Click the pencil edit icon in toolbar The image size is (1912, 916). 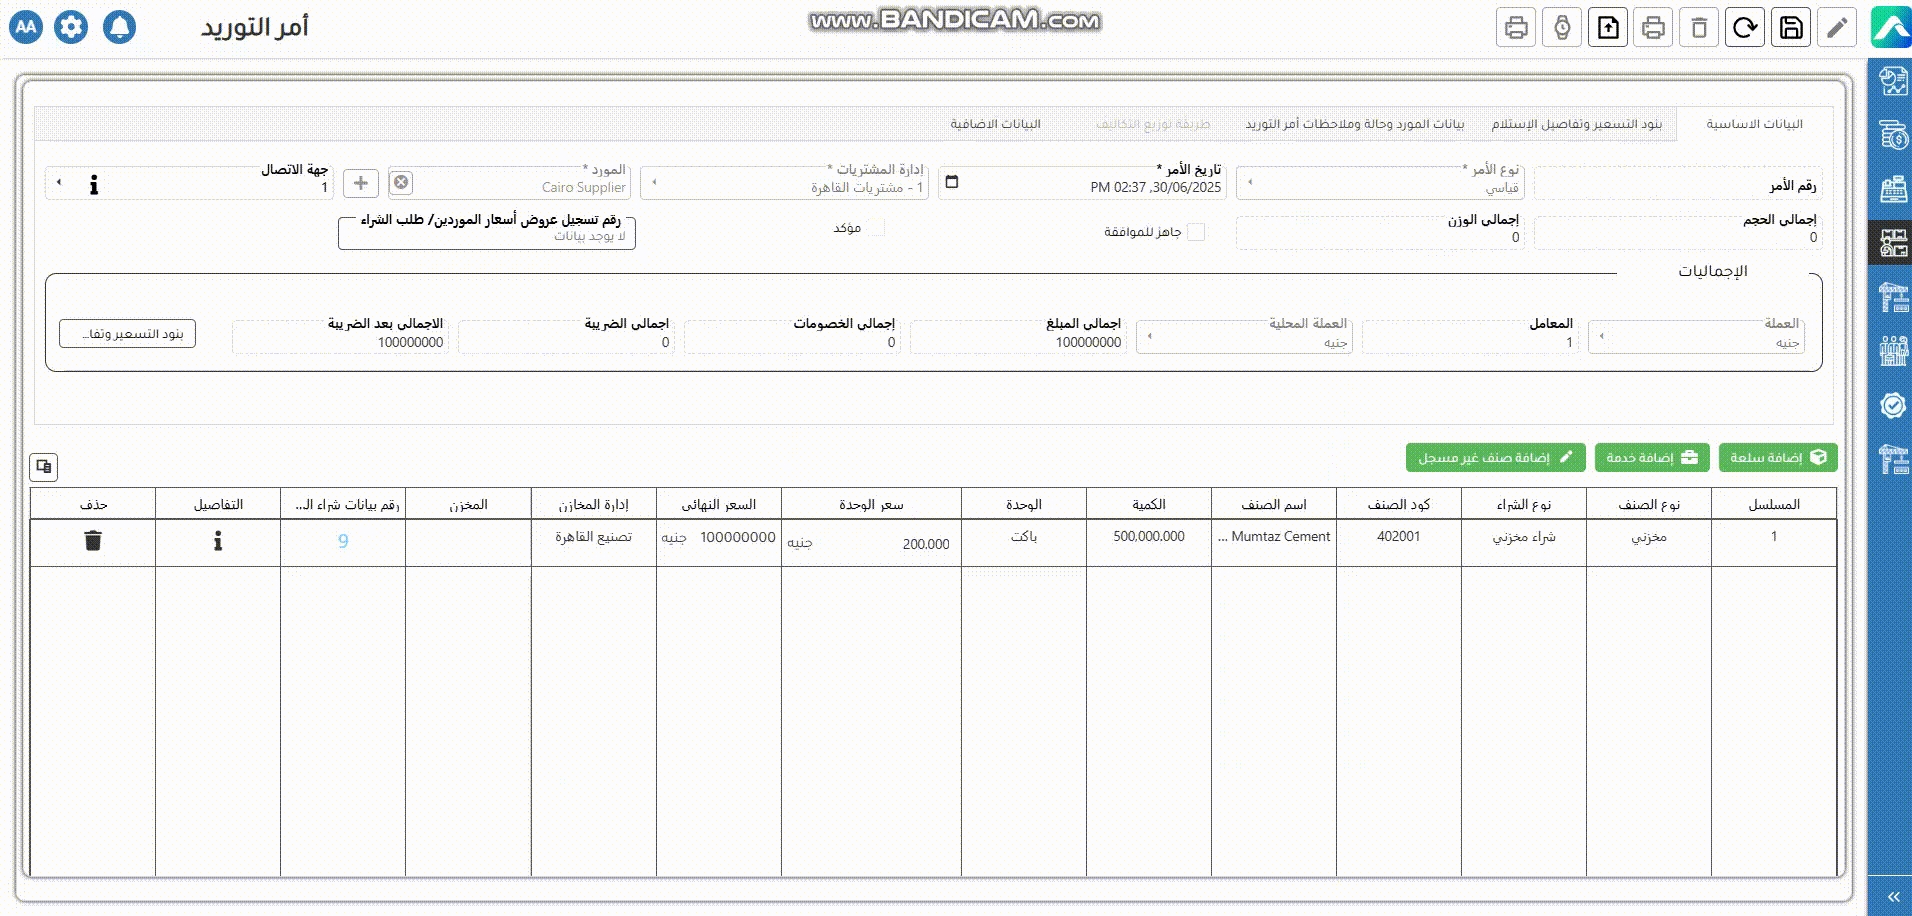[x=1837, y=28]
